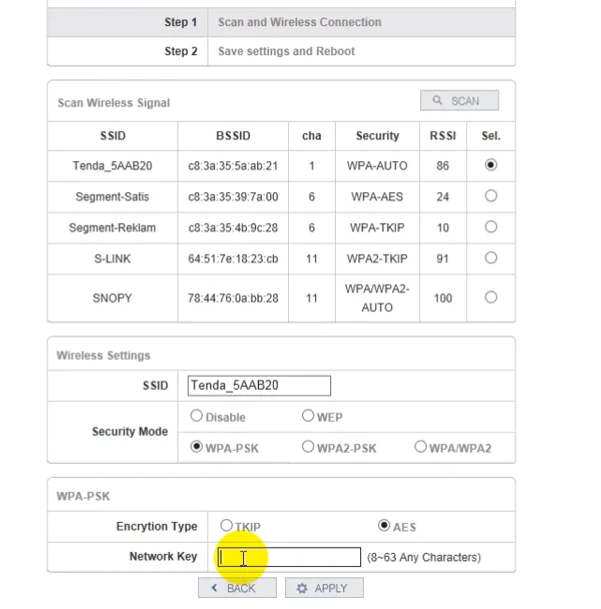Viewport: 601px width, 609px height.
Task: Click the WPA-AES security cell
Action: (x=377, y=197)
